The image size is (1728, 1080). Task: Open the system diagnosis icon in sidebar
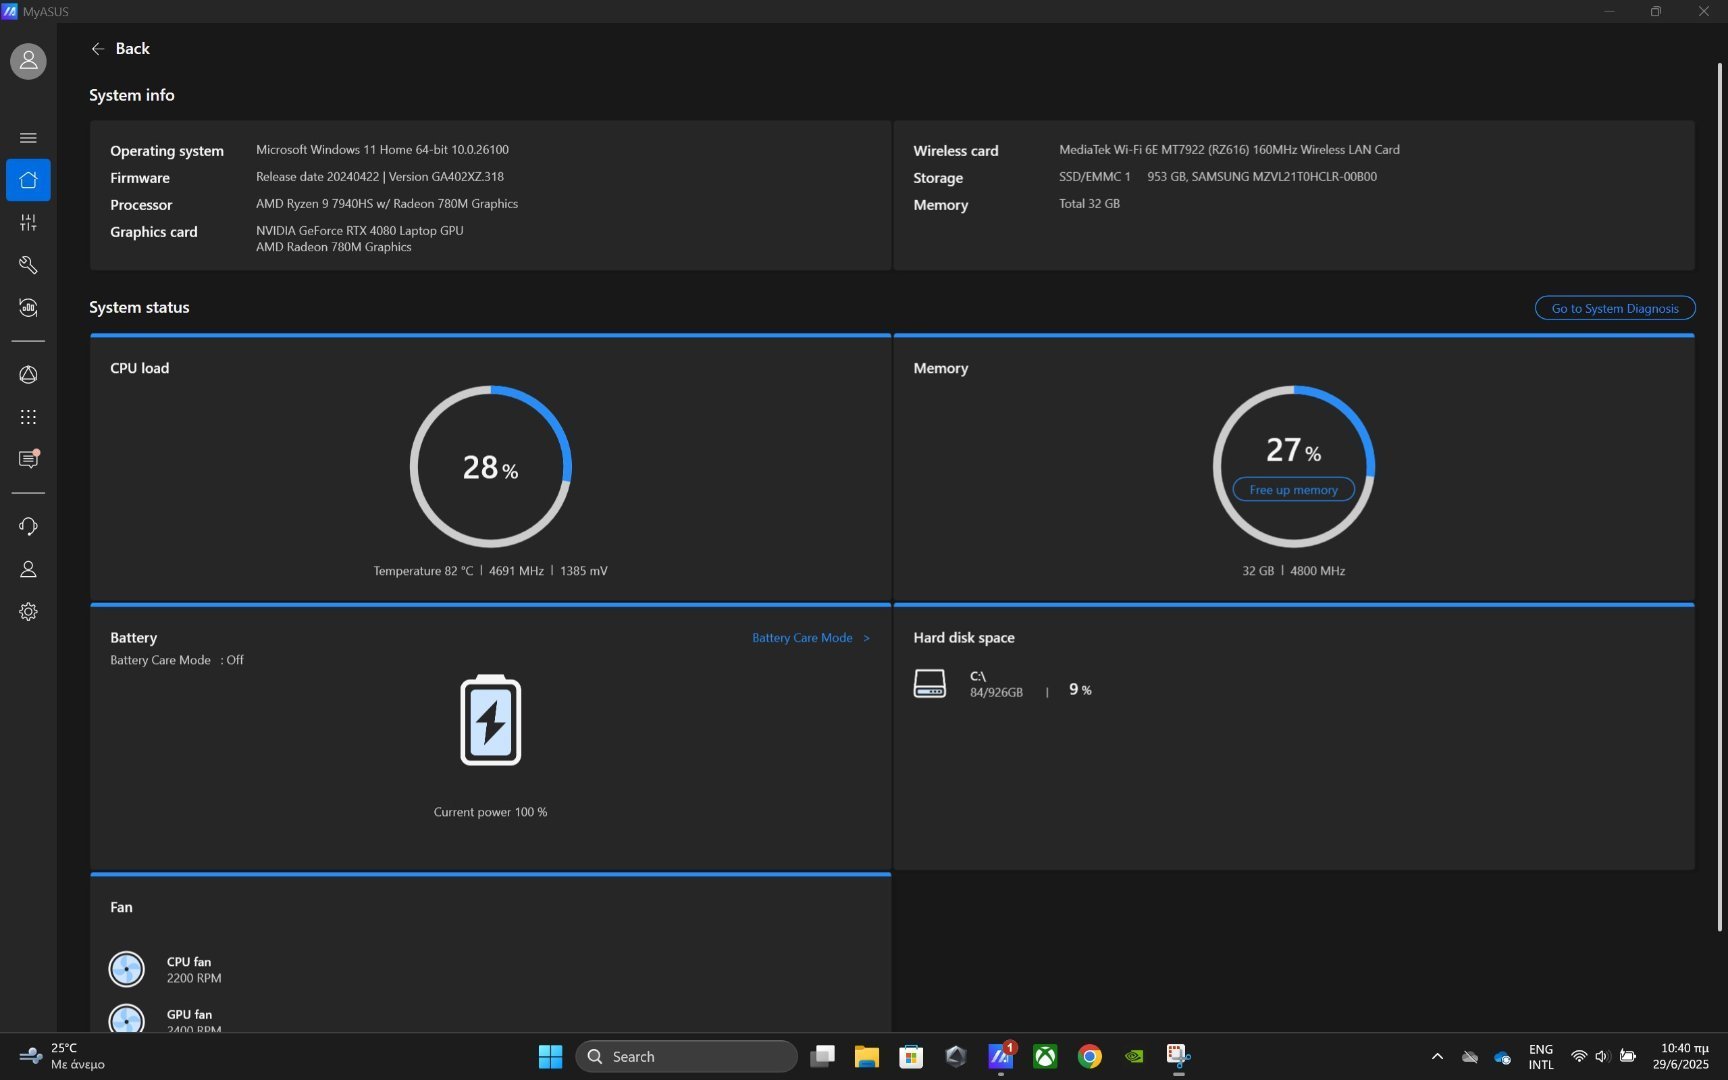(28, 308)
